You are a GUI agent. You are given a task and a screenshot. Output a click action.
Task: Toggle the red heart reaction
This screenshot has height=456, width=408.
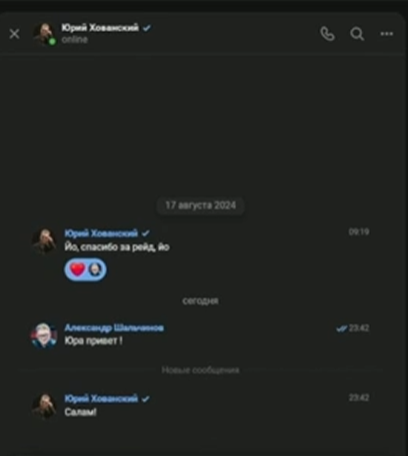point(78,269)
